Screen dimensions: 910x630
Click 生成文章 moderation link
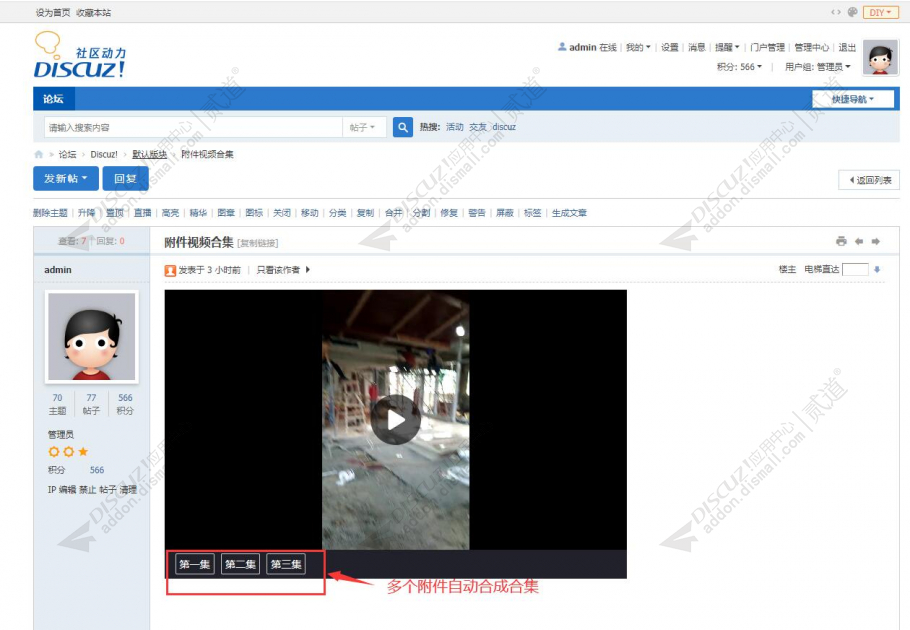click(x=569, y=213)
